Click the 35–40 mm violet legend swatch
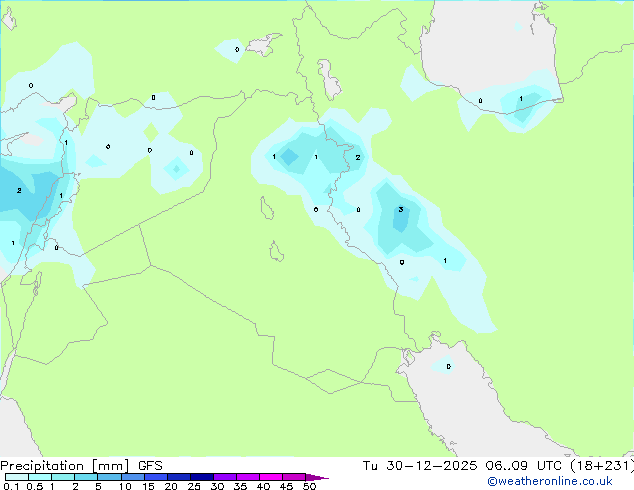The width and height of the screenshot is (634, 490). [x=247, y=477]
